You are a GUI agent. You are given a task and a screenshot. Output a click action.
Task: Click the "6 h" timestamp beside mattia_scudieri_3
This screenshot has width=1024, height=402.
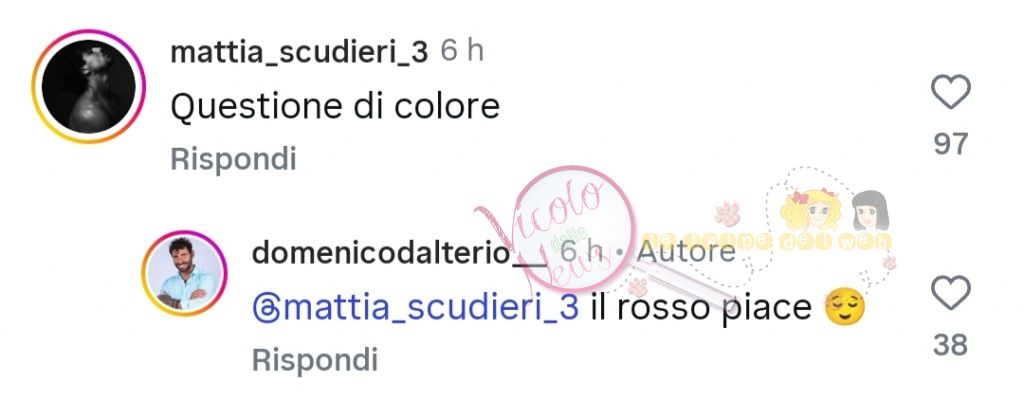462,52
